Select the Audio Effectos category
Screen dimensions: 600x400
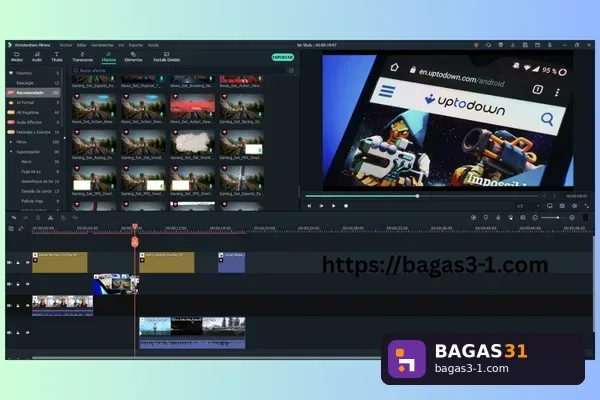(34, 122)
